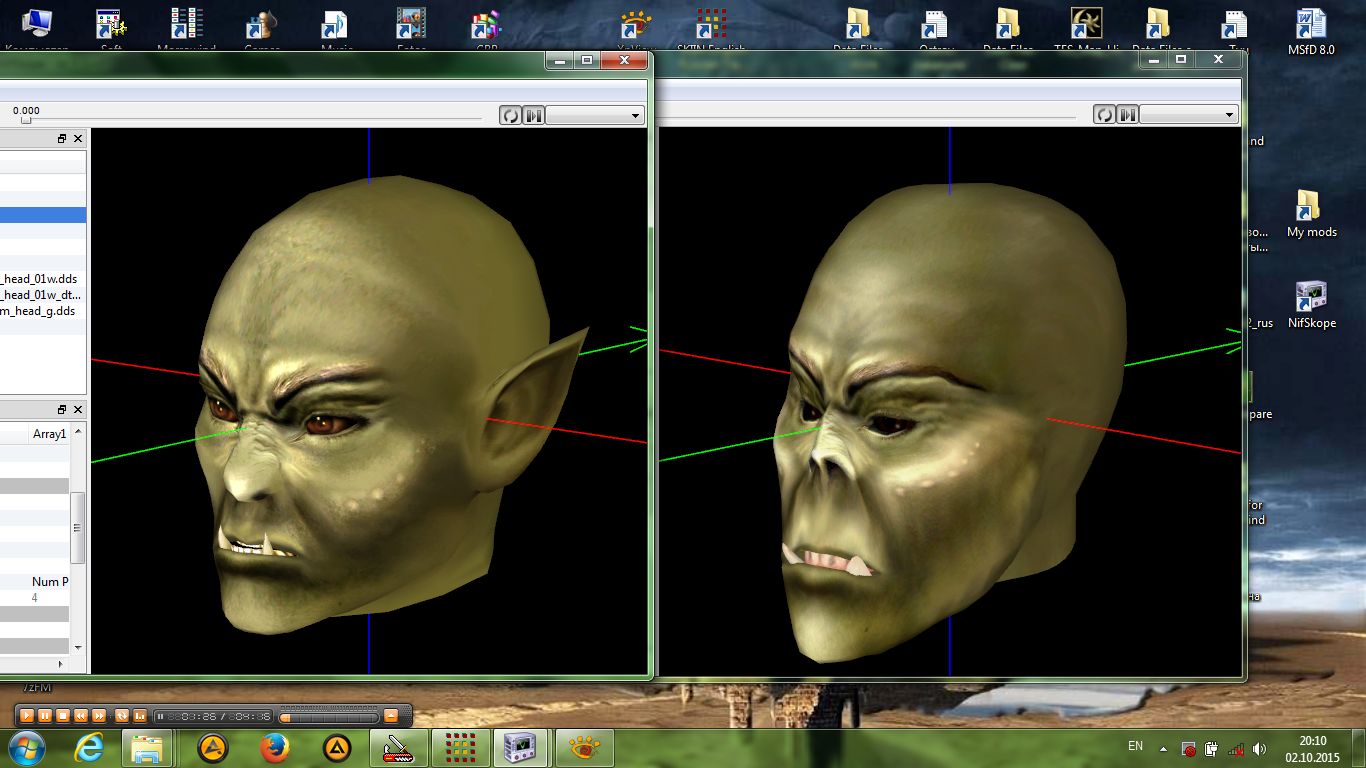This screenshot has height=768, width=1366.
Task: Close the upper left dock panel
Action: (78, 139)
